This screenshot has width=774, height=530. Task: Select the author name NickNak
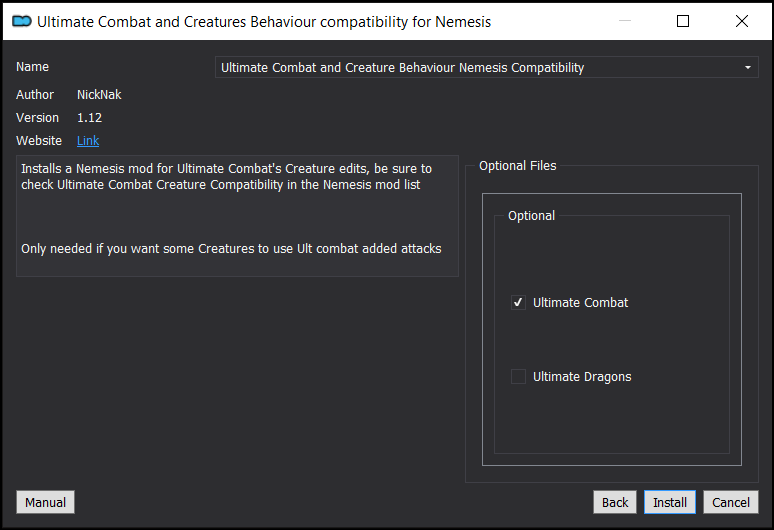click(x=99, y=95)
